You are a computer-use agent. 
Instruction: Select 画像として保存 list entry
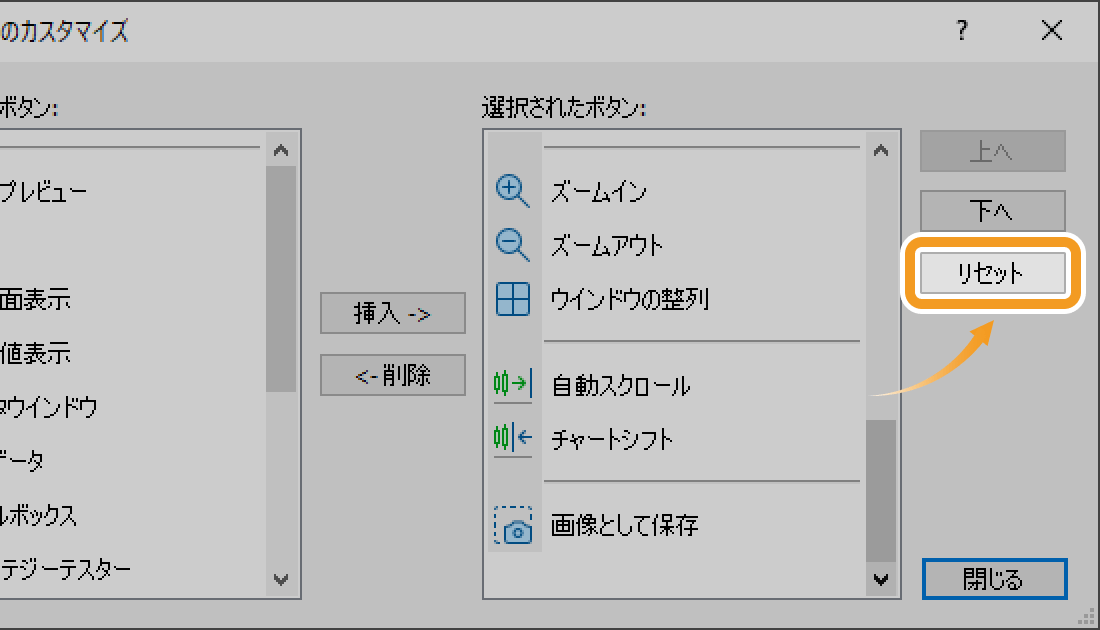pos(624,525)
